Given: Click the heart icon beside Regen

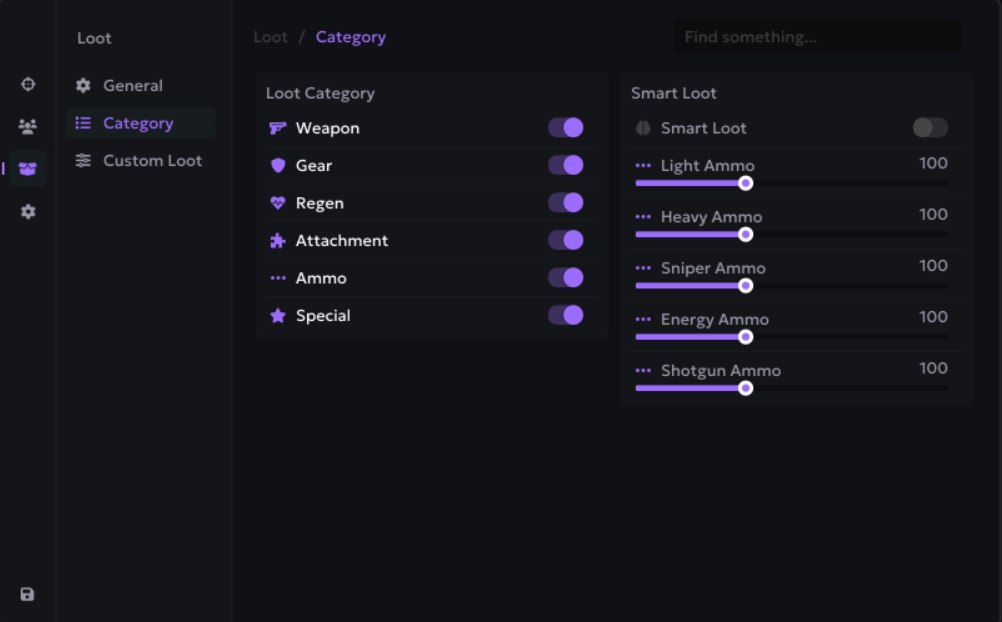Looking at the screenshot, I should 277,203.
